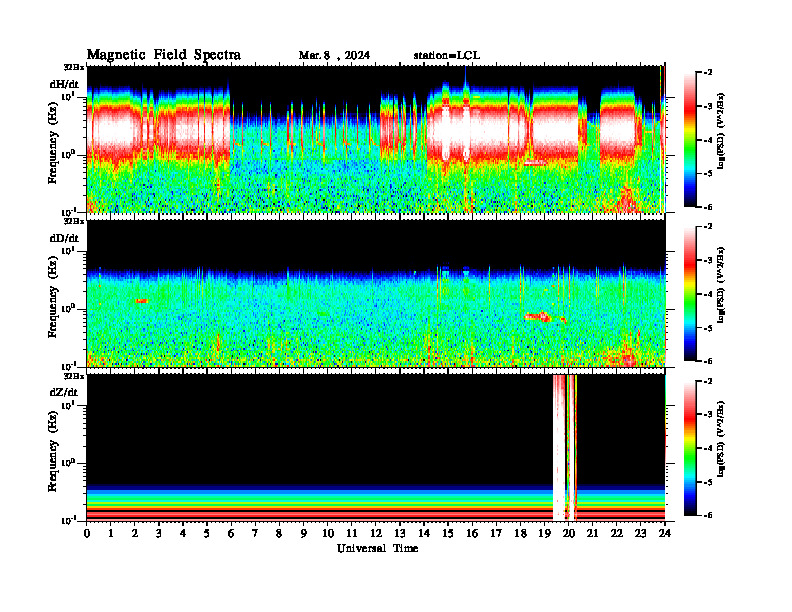This screenshot has height=612, width=792.
Task: Click the "8" hour tick label
Action: click(x=279, y=533)
